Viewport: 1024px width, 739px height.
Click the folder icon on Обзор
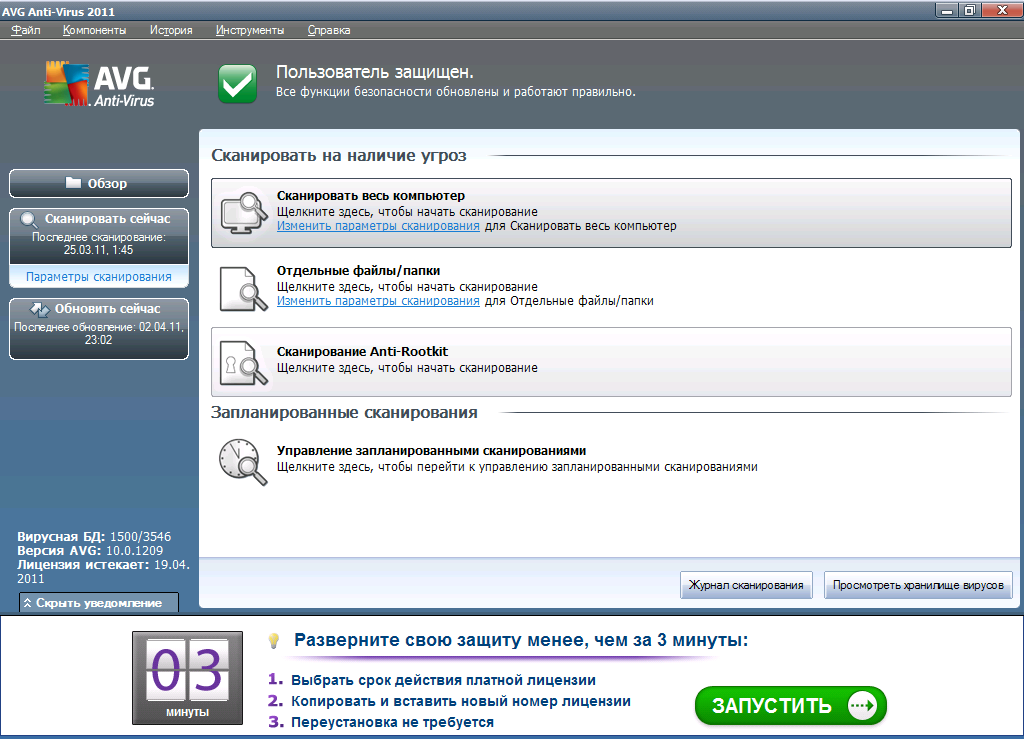pyautogui.click(x=74, y=183)
